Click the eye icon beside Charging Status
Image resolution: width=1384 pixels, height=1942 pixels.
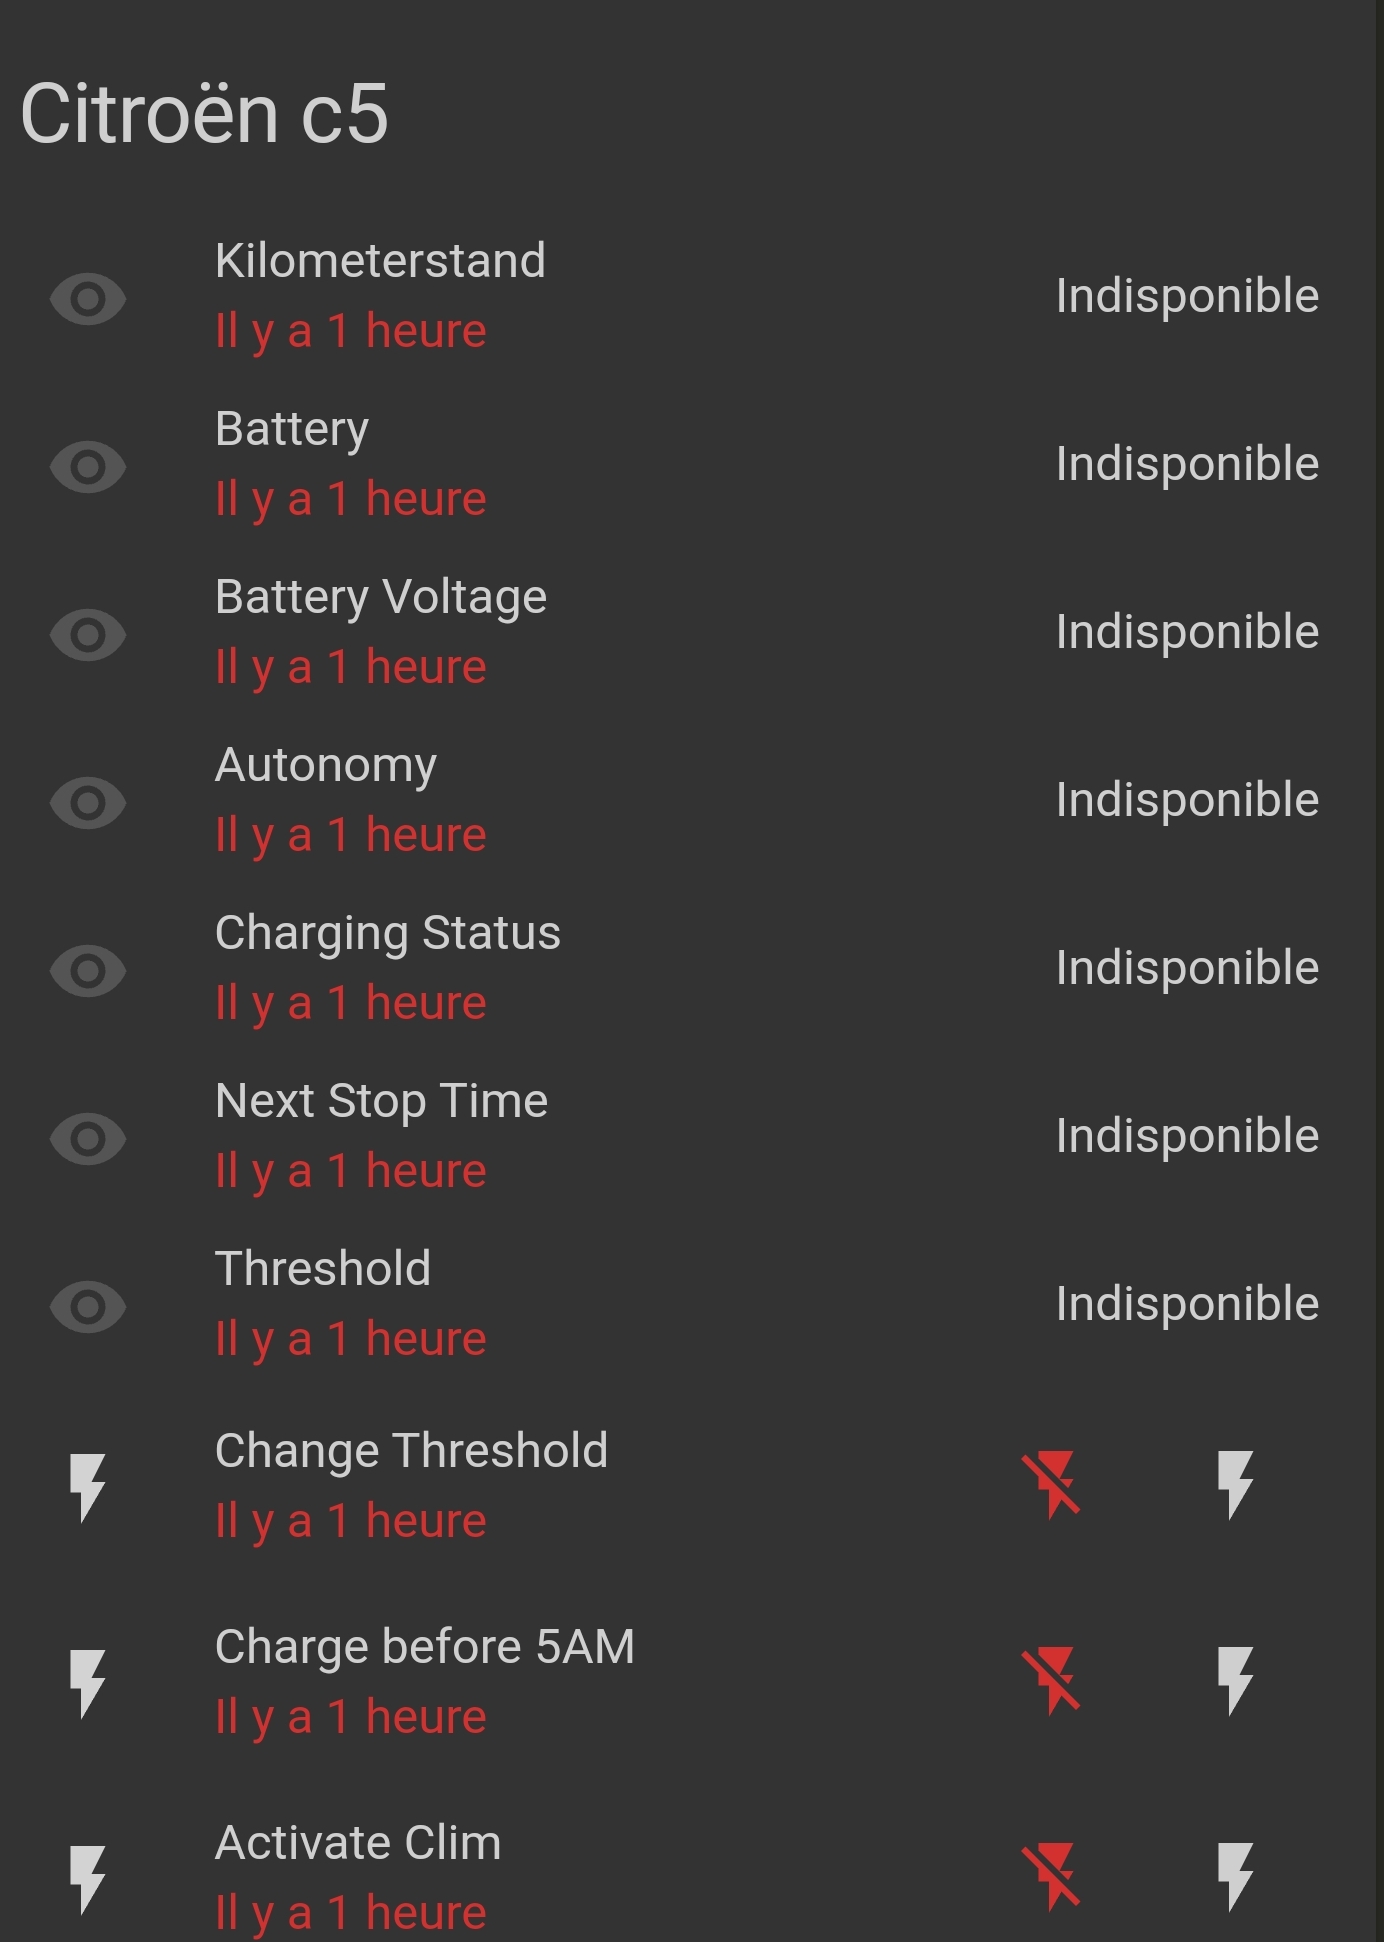[x=88, y=970]
